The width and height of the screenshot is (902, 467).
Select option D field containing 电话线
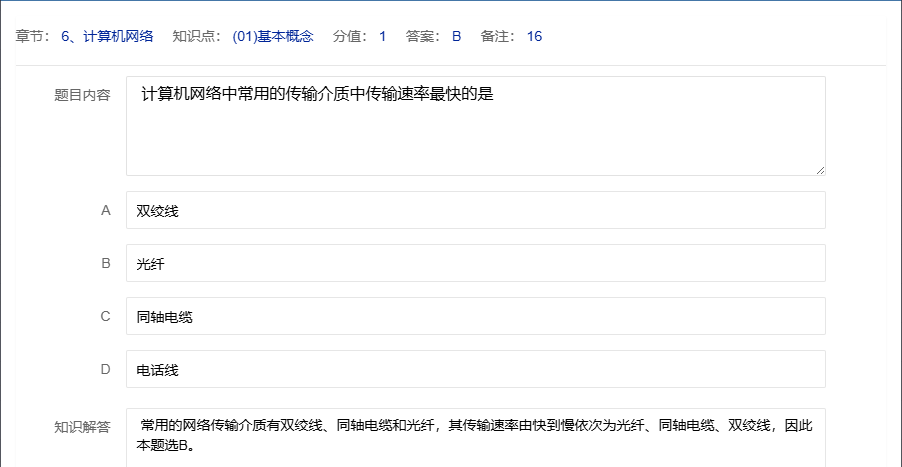point(475,369)
